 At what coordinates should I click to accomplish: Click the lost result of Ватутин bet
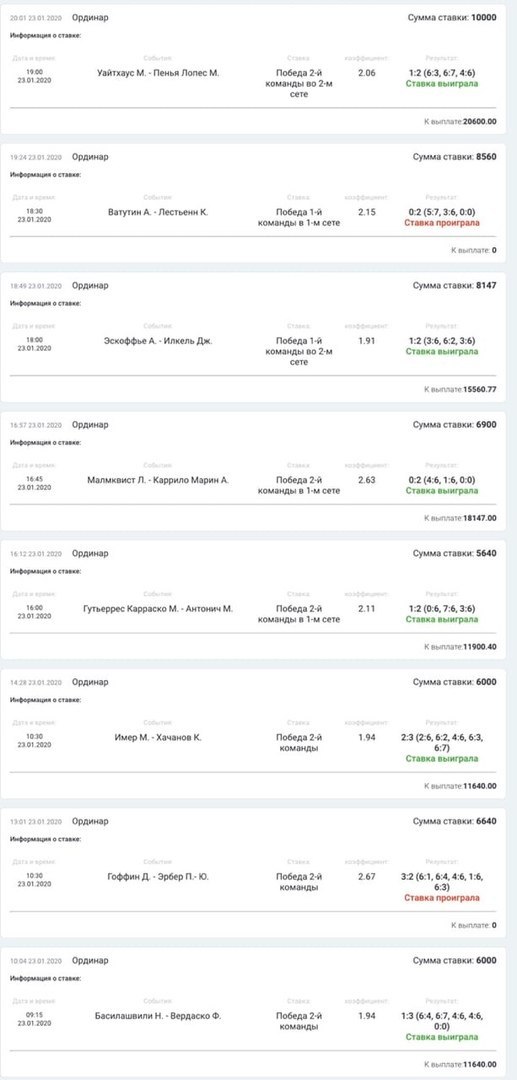(442, 222)
